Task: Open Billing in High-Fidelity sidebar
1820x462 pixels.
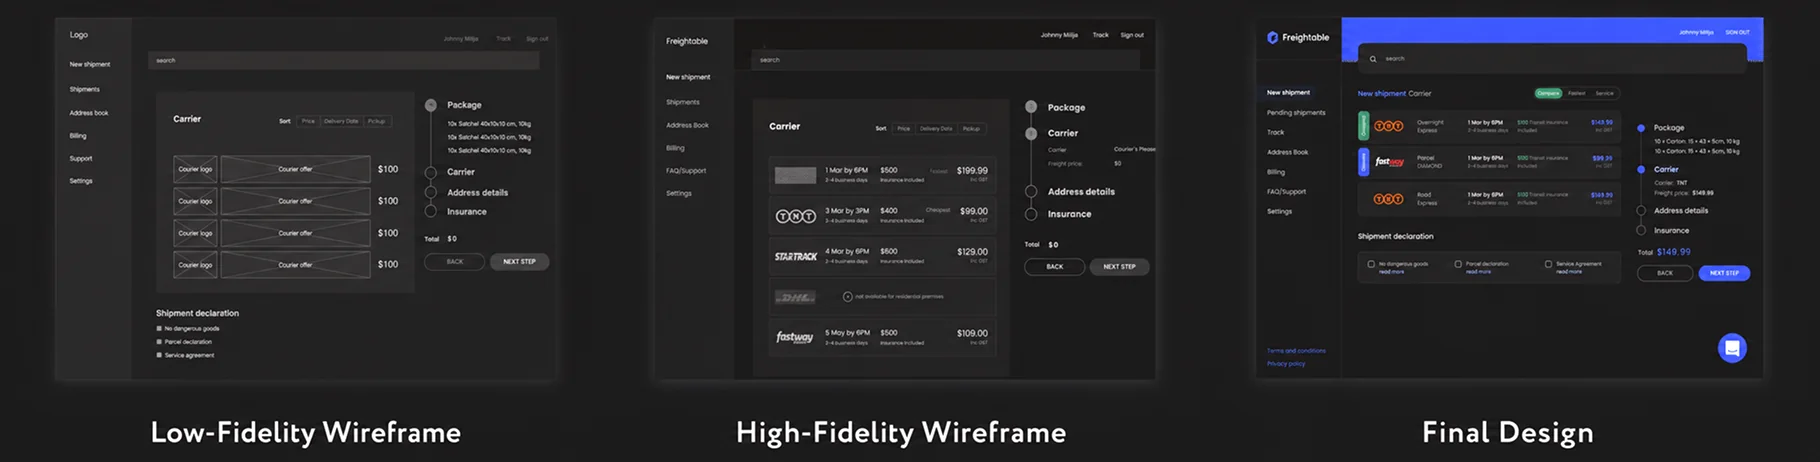Action: 676,148
